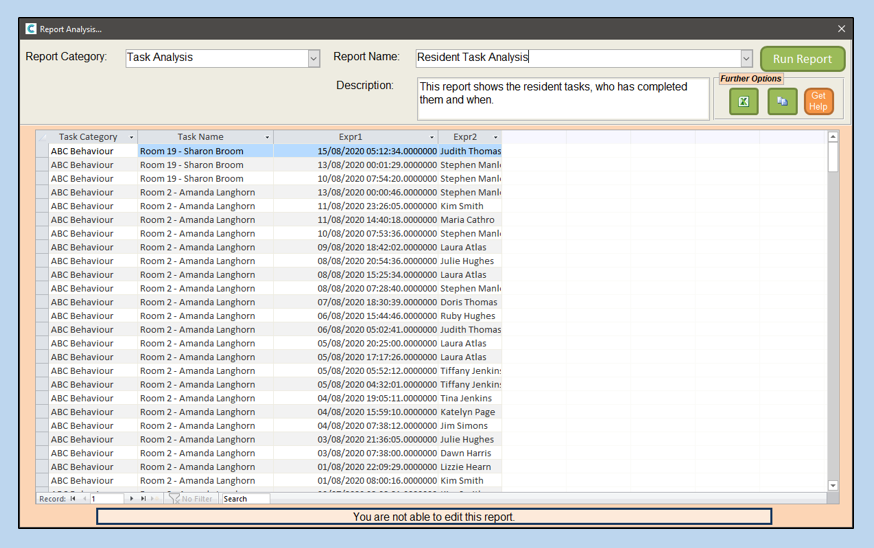The width and height of the screenshot is (874, 548).
Task: Click the scroll down arrow of table scrollbar
Action: (x=833, y=485)
